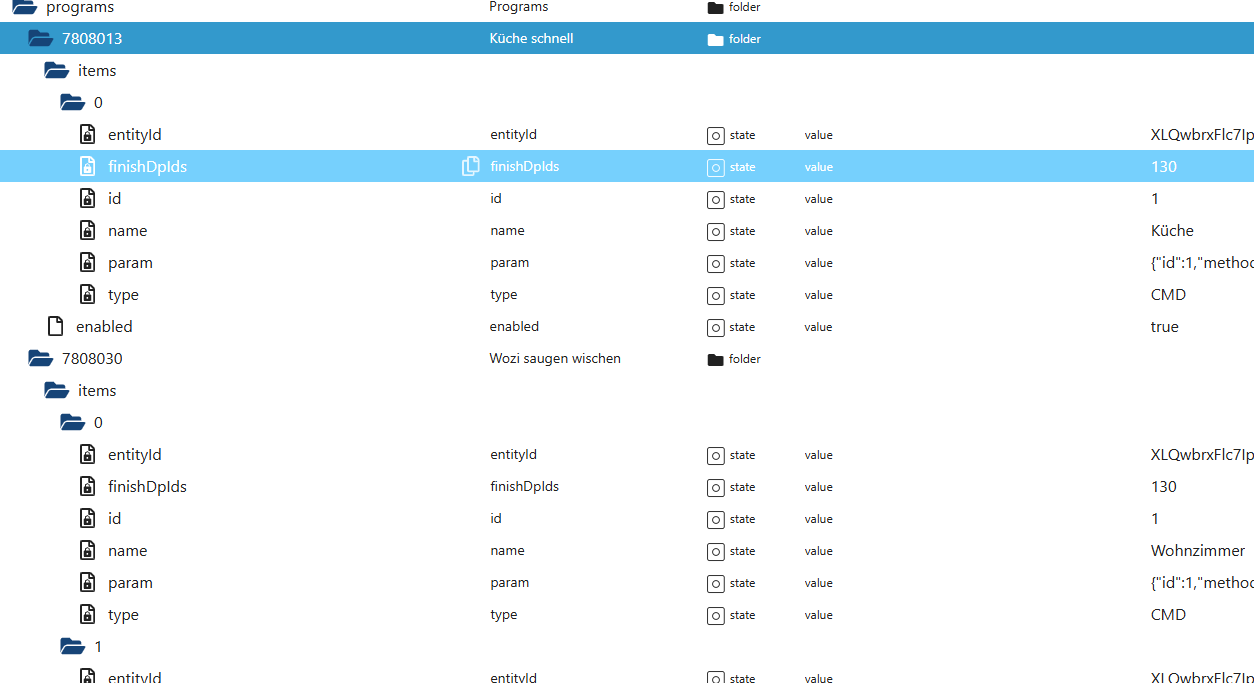This screenshot has width=1254, height=683.
Task: Click the folder type icon of the Programs row
Action: tap(715, 7)
